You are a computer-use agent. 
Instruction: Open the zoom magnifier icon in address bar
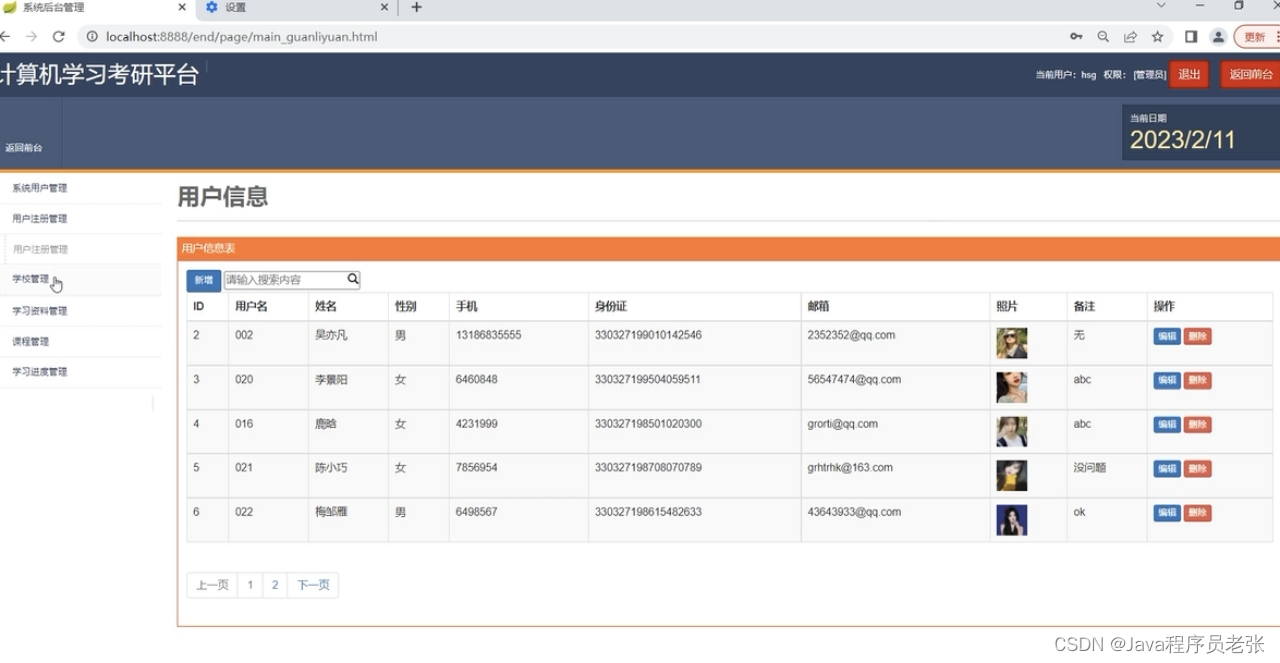pyautogui.click(x=1103, y=36)
